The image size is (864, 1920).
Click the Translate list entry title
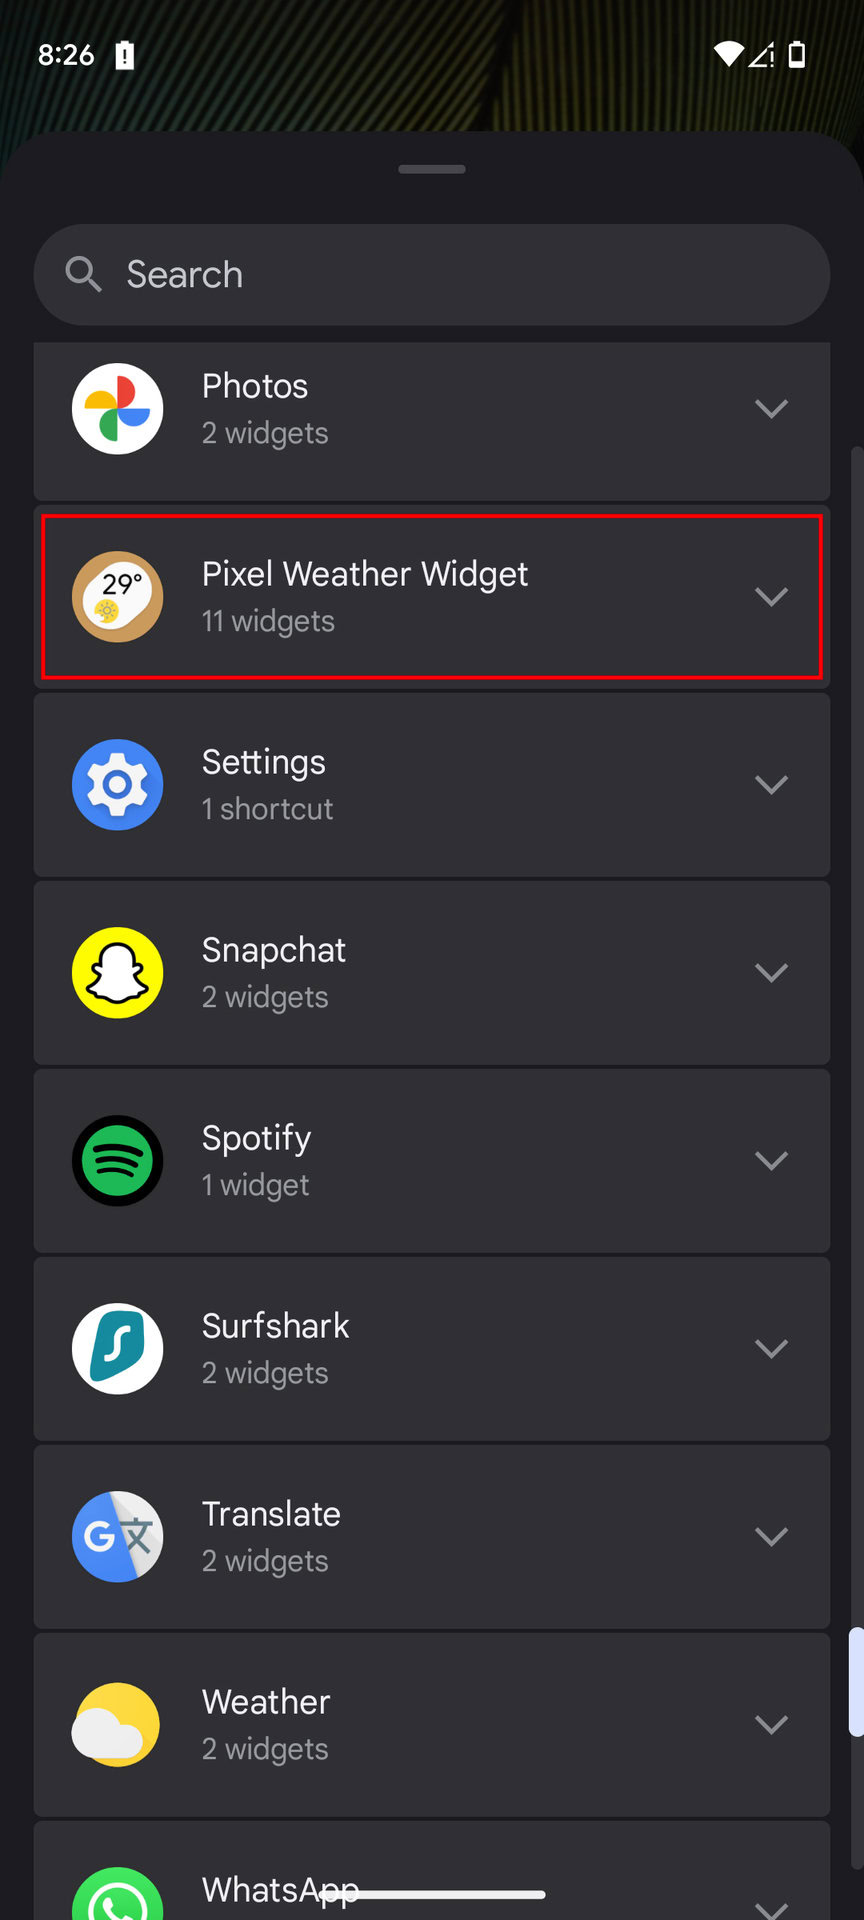click(271, 1514)
